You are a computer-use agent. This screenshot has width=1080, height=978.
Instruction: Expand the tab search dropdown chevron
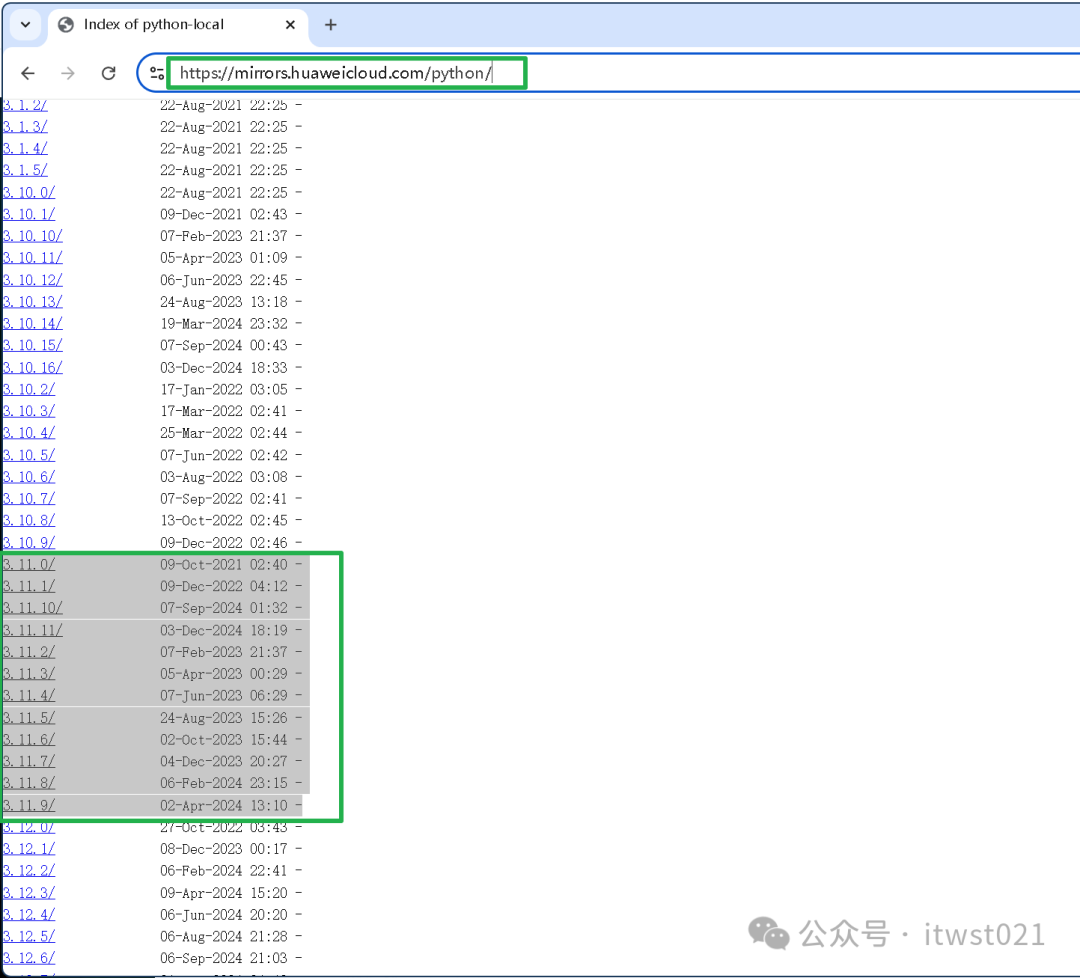tap(25, 25)
